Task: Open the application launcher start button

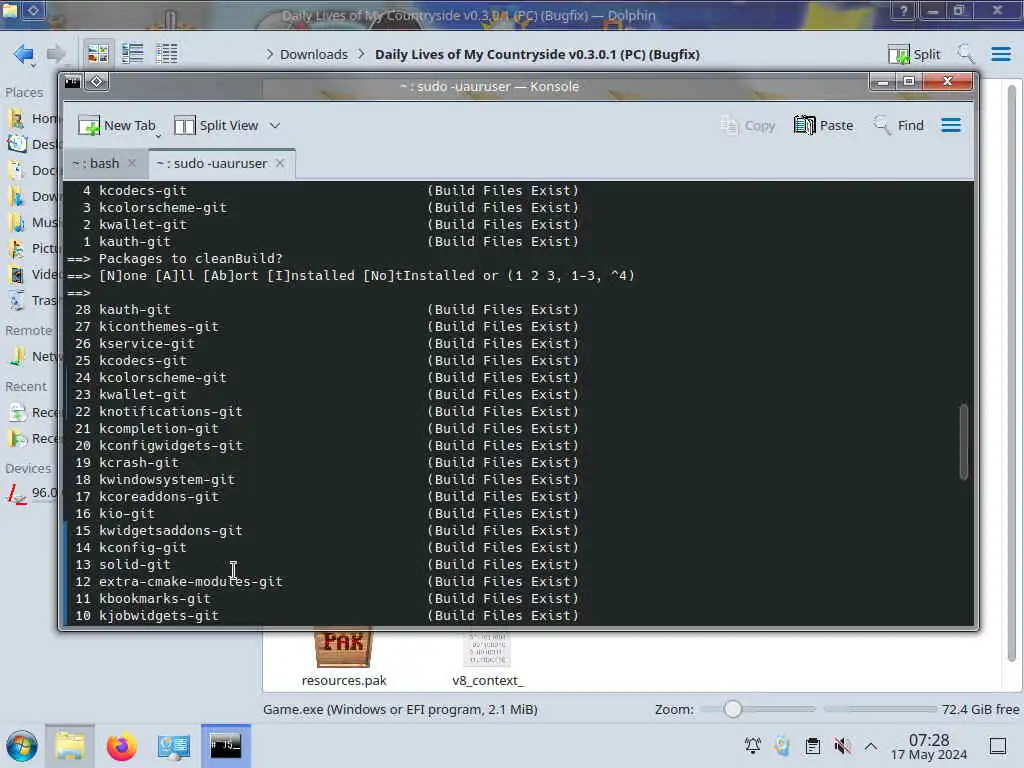Action: [22, 746]
